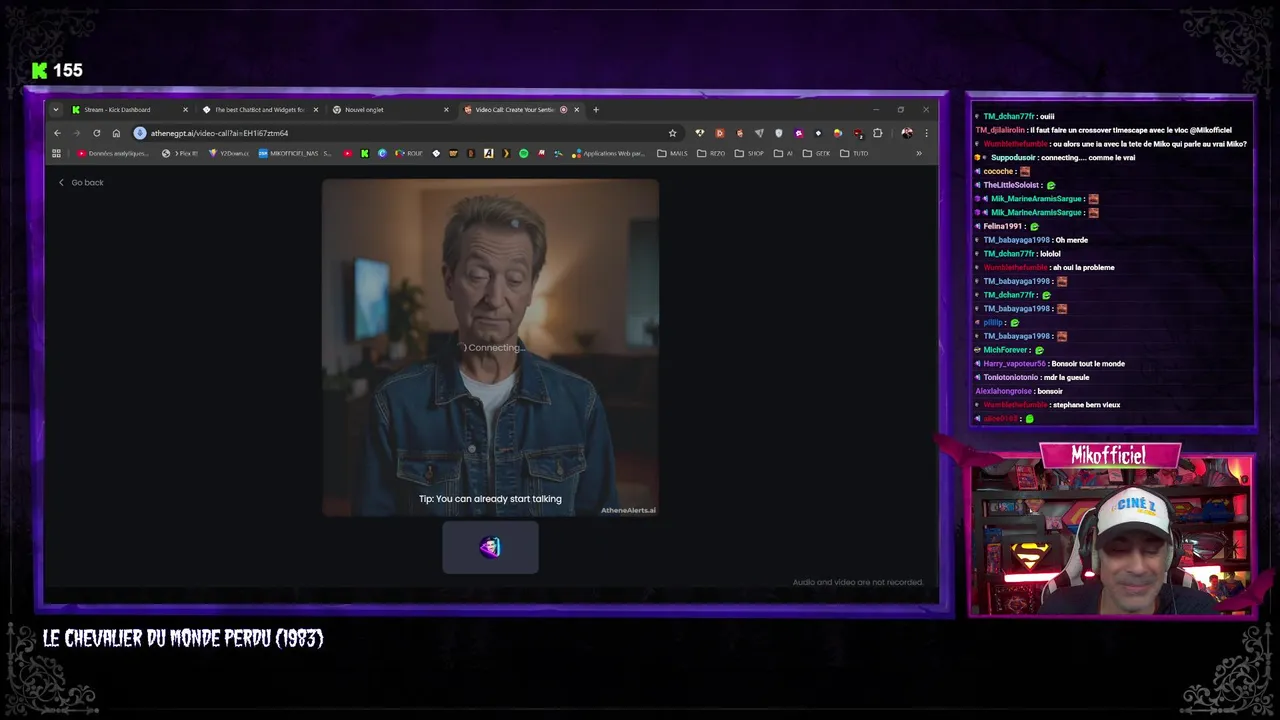Close the Nouvel onglet tab
This screenshot has width=1280, height=720.
[x=446, y=110]
